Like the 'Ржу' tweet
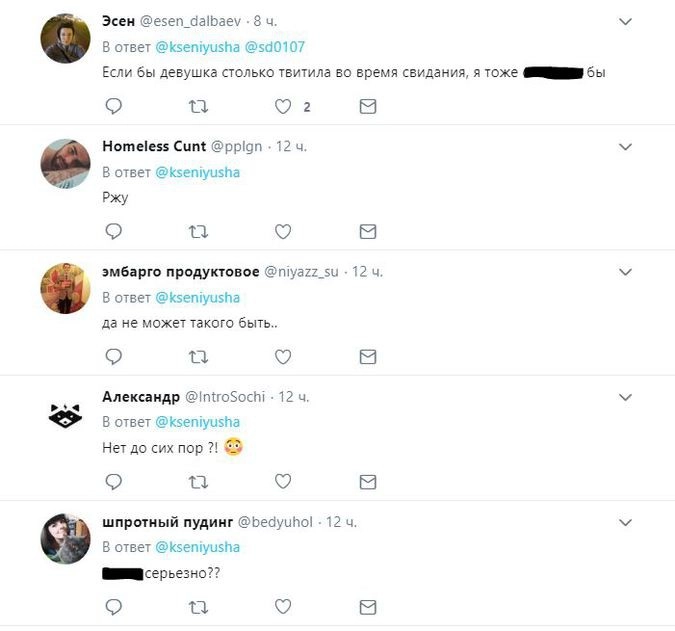 [x=283, y=232]
